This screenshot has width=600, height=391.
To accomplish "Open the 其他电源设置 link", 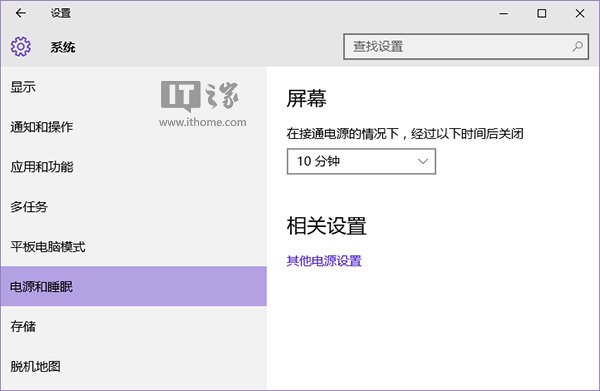I will coord(324,261).
